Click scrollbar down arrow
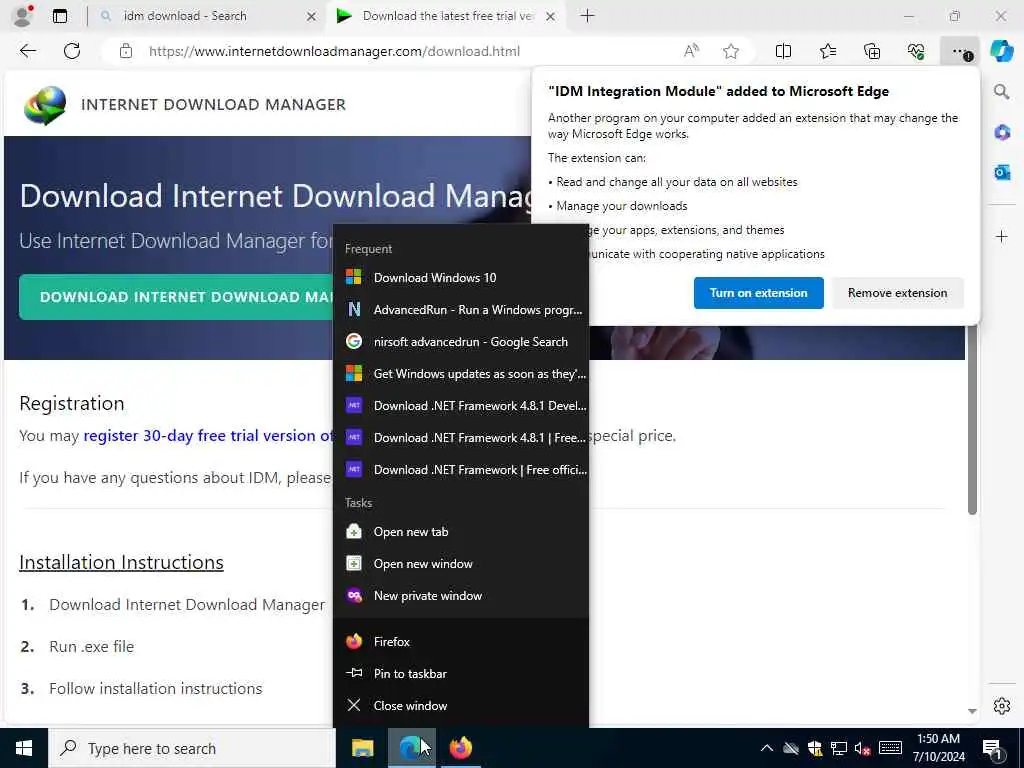 [972, 711]
